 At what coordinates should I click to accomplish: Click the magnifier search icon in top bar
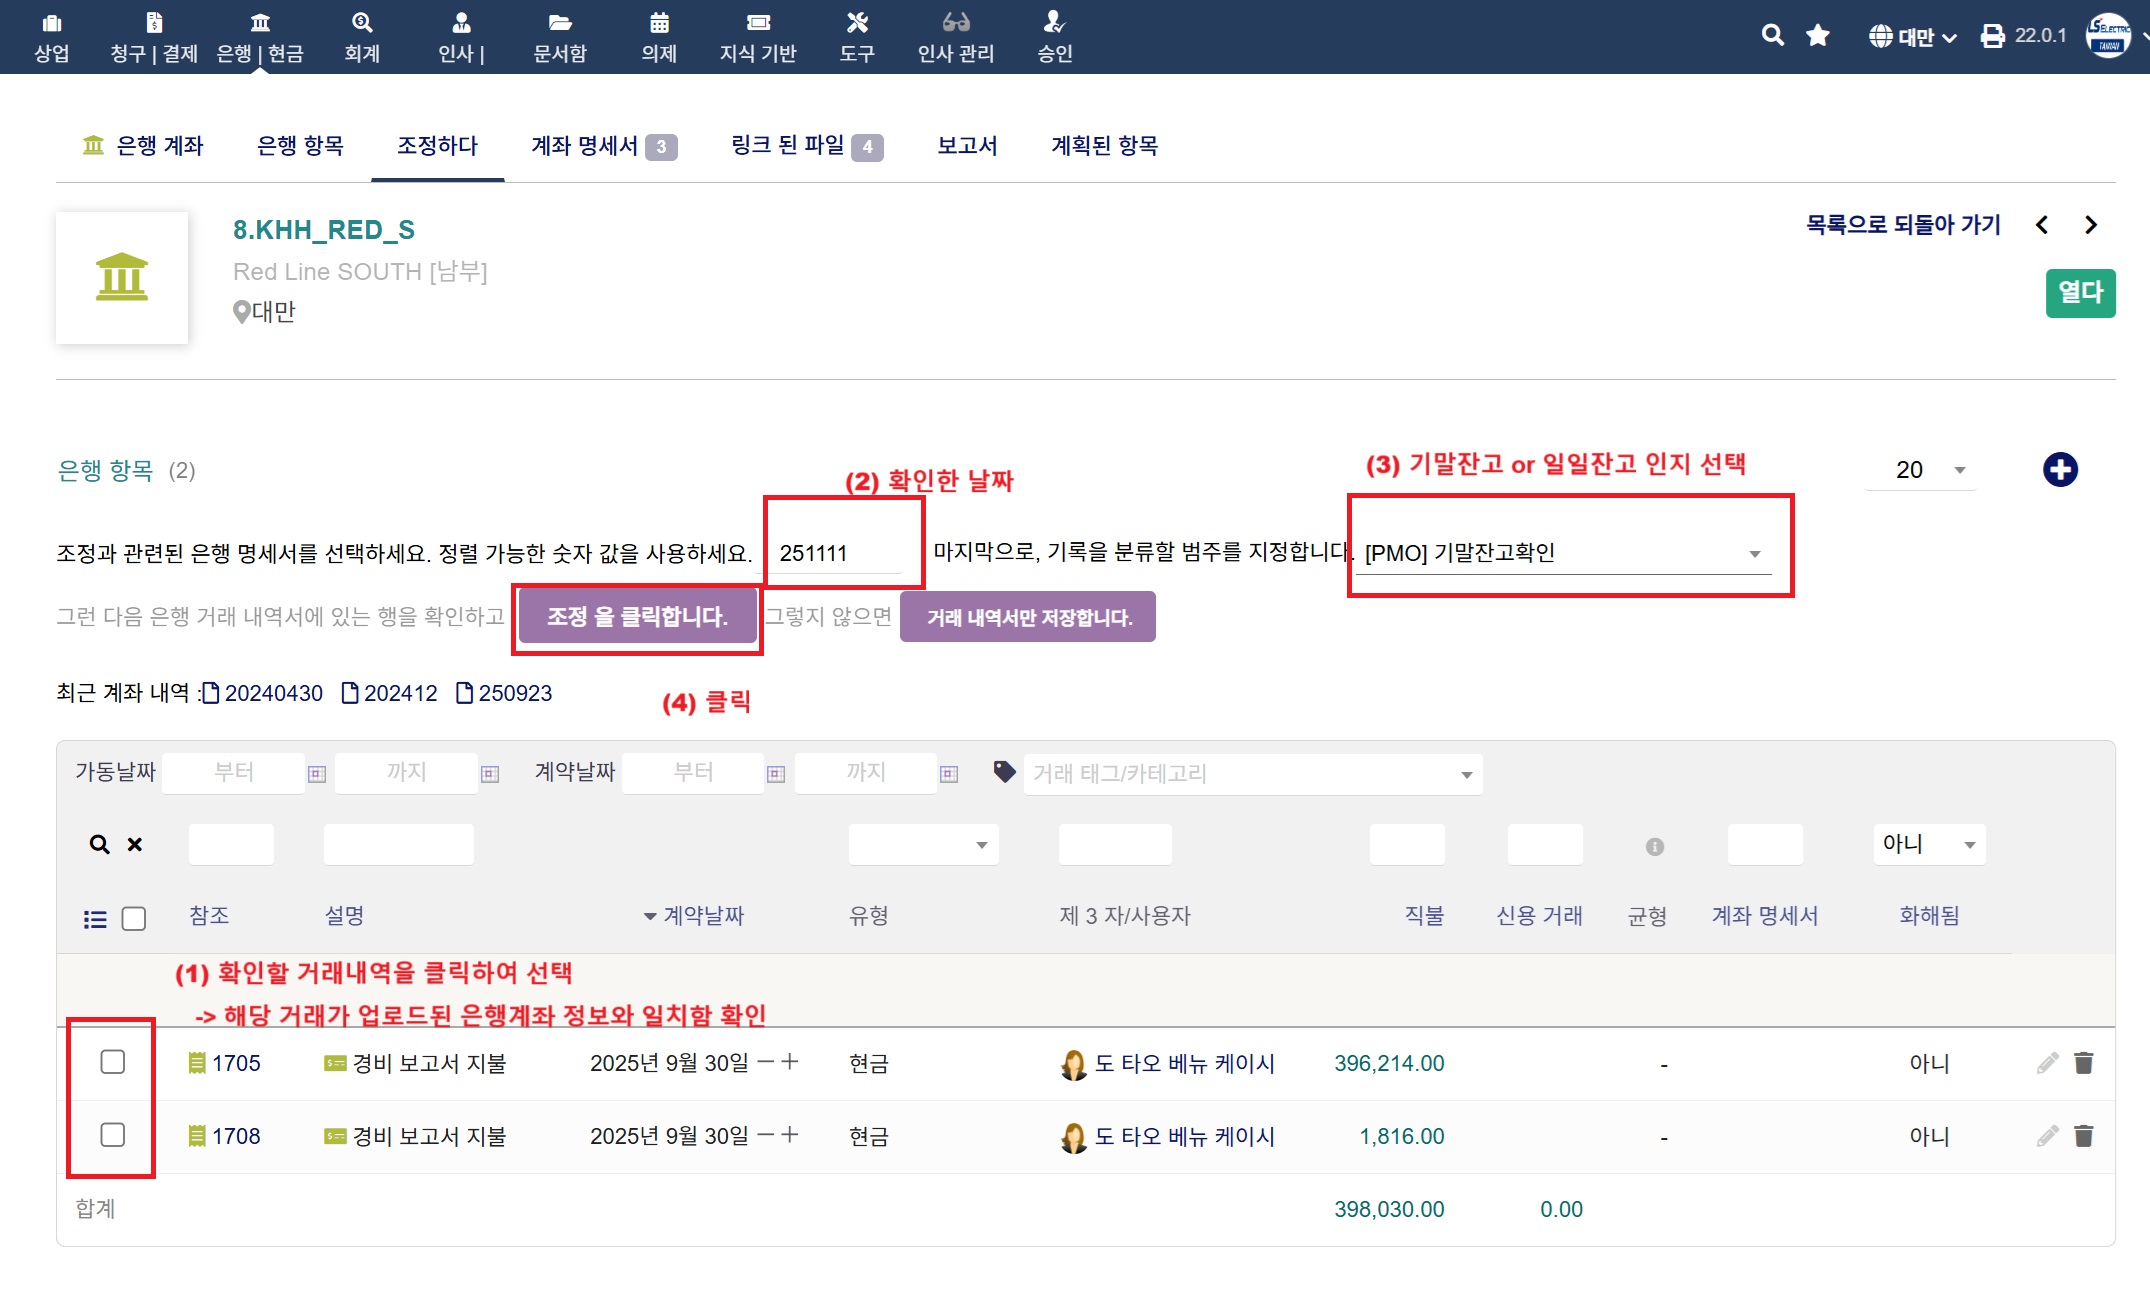tap(1772, 36)
